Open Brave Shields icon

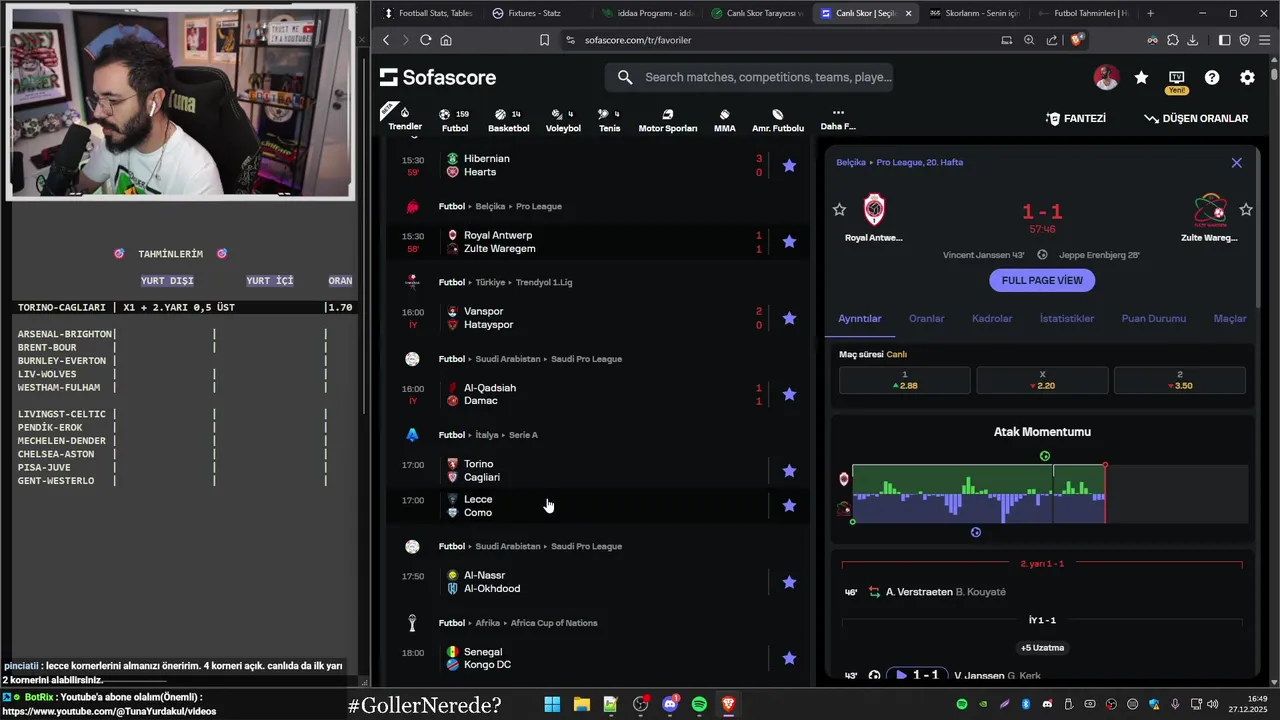tap(1077, 40)
